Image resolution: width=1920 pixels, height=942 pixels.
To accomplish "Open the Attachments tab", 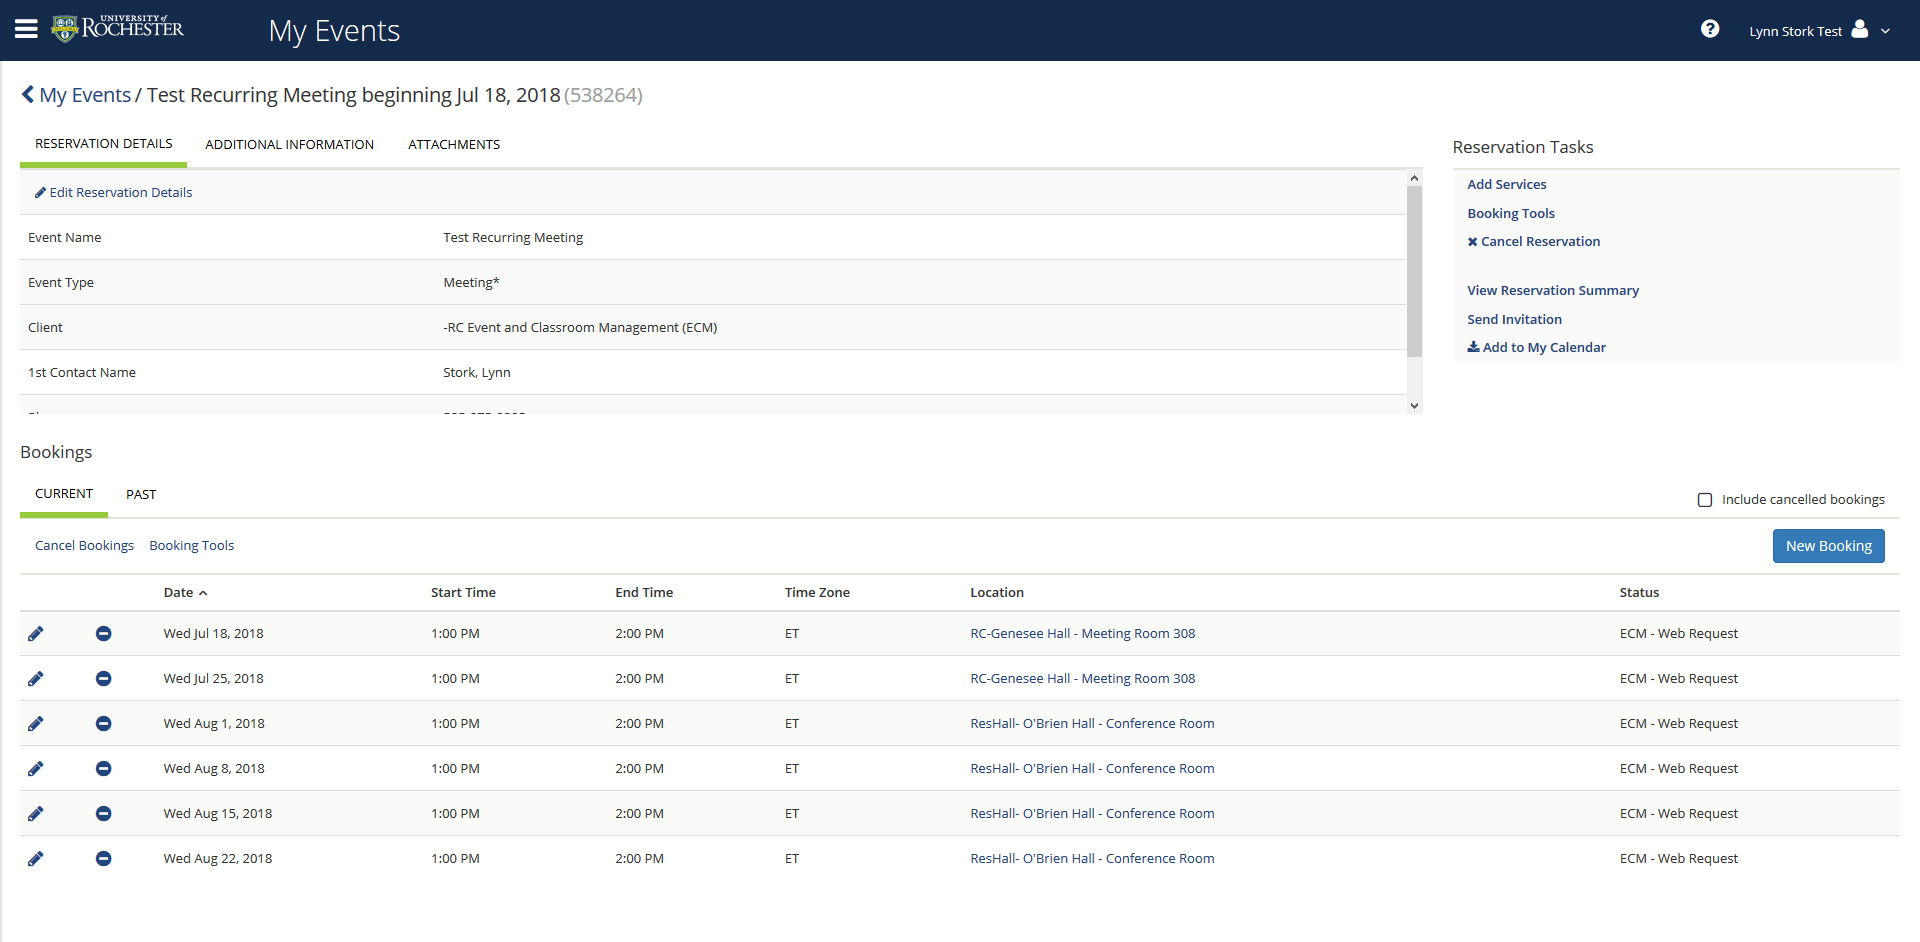I will (x=454, y=144).
